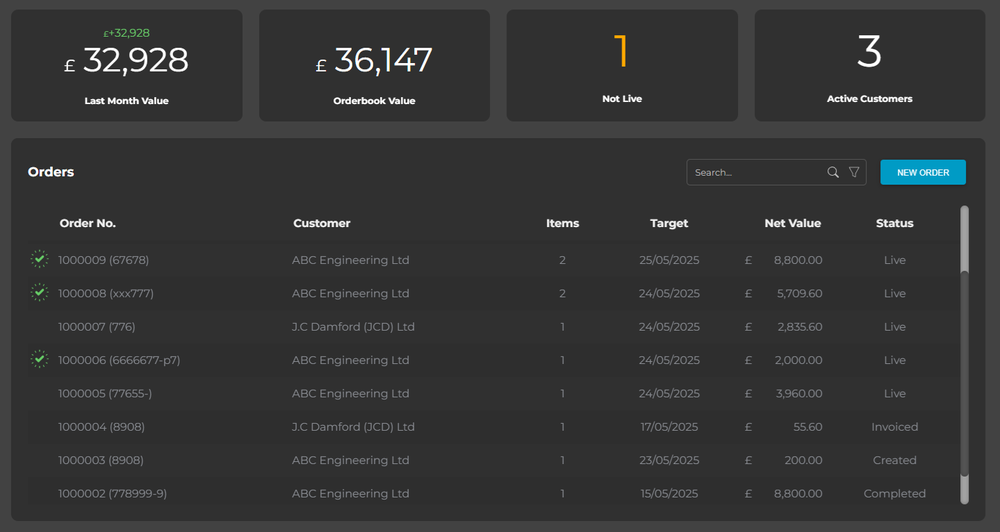Open order 1000008 (xxx777)
1000x532 pixels.
[x=106, y=293]
